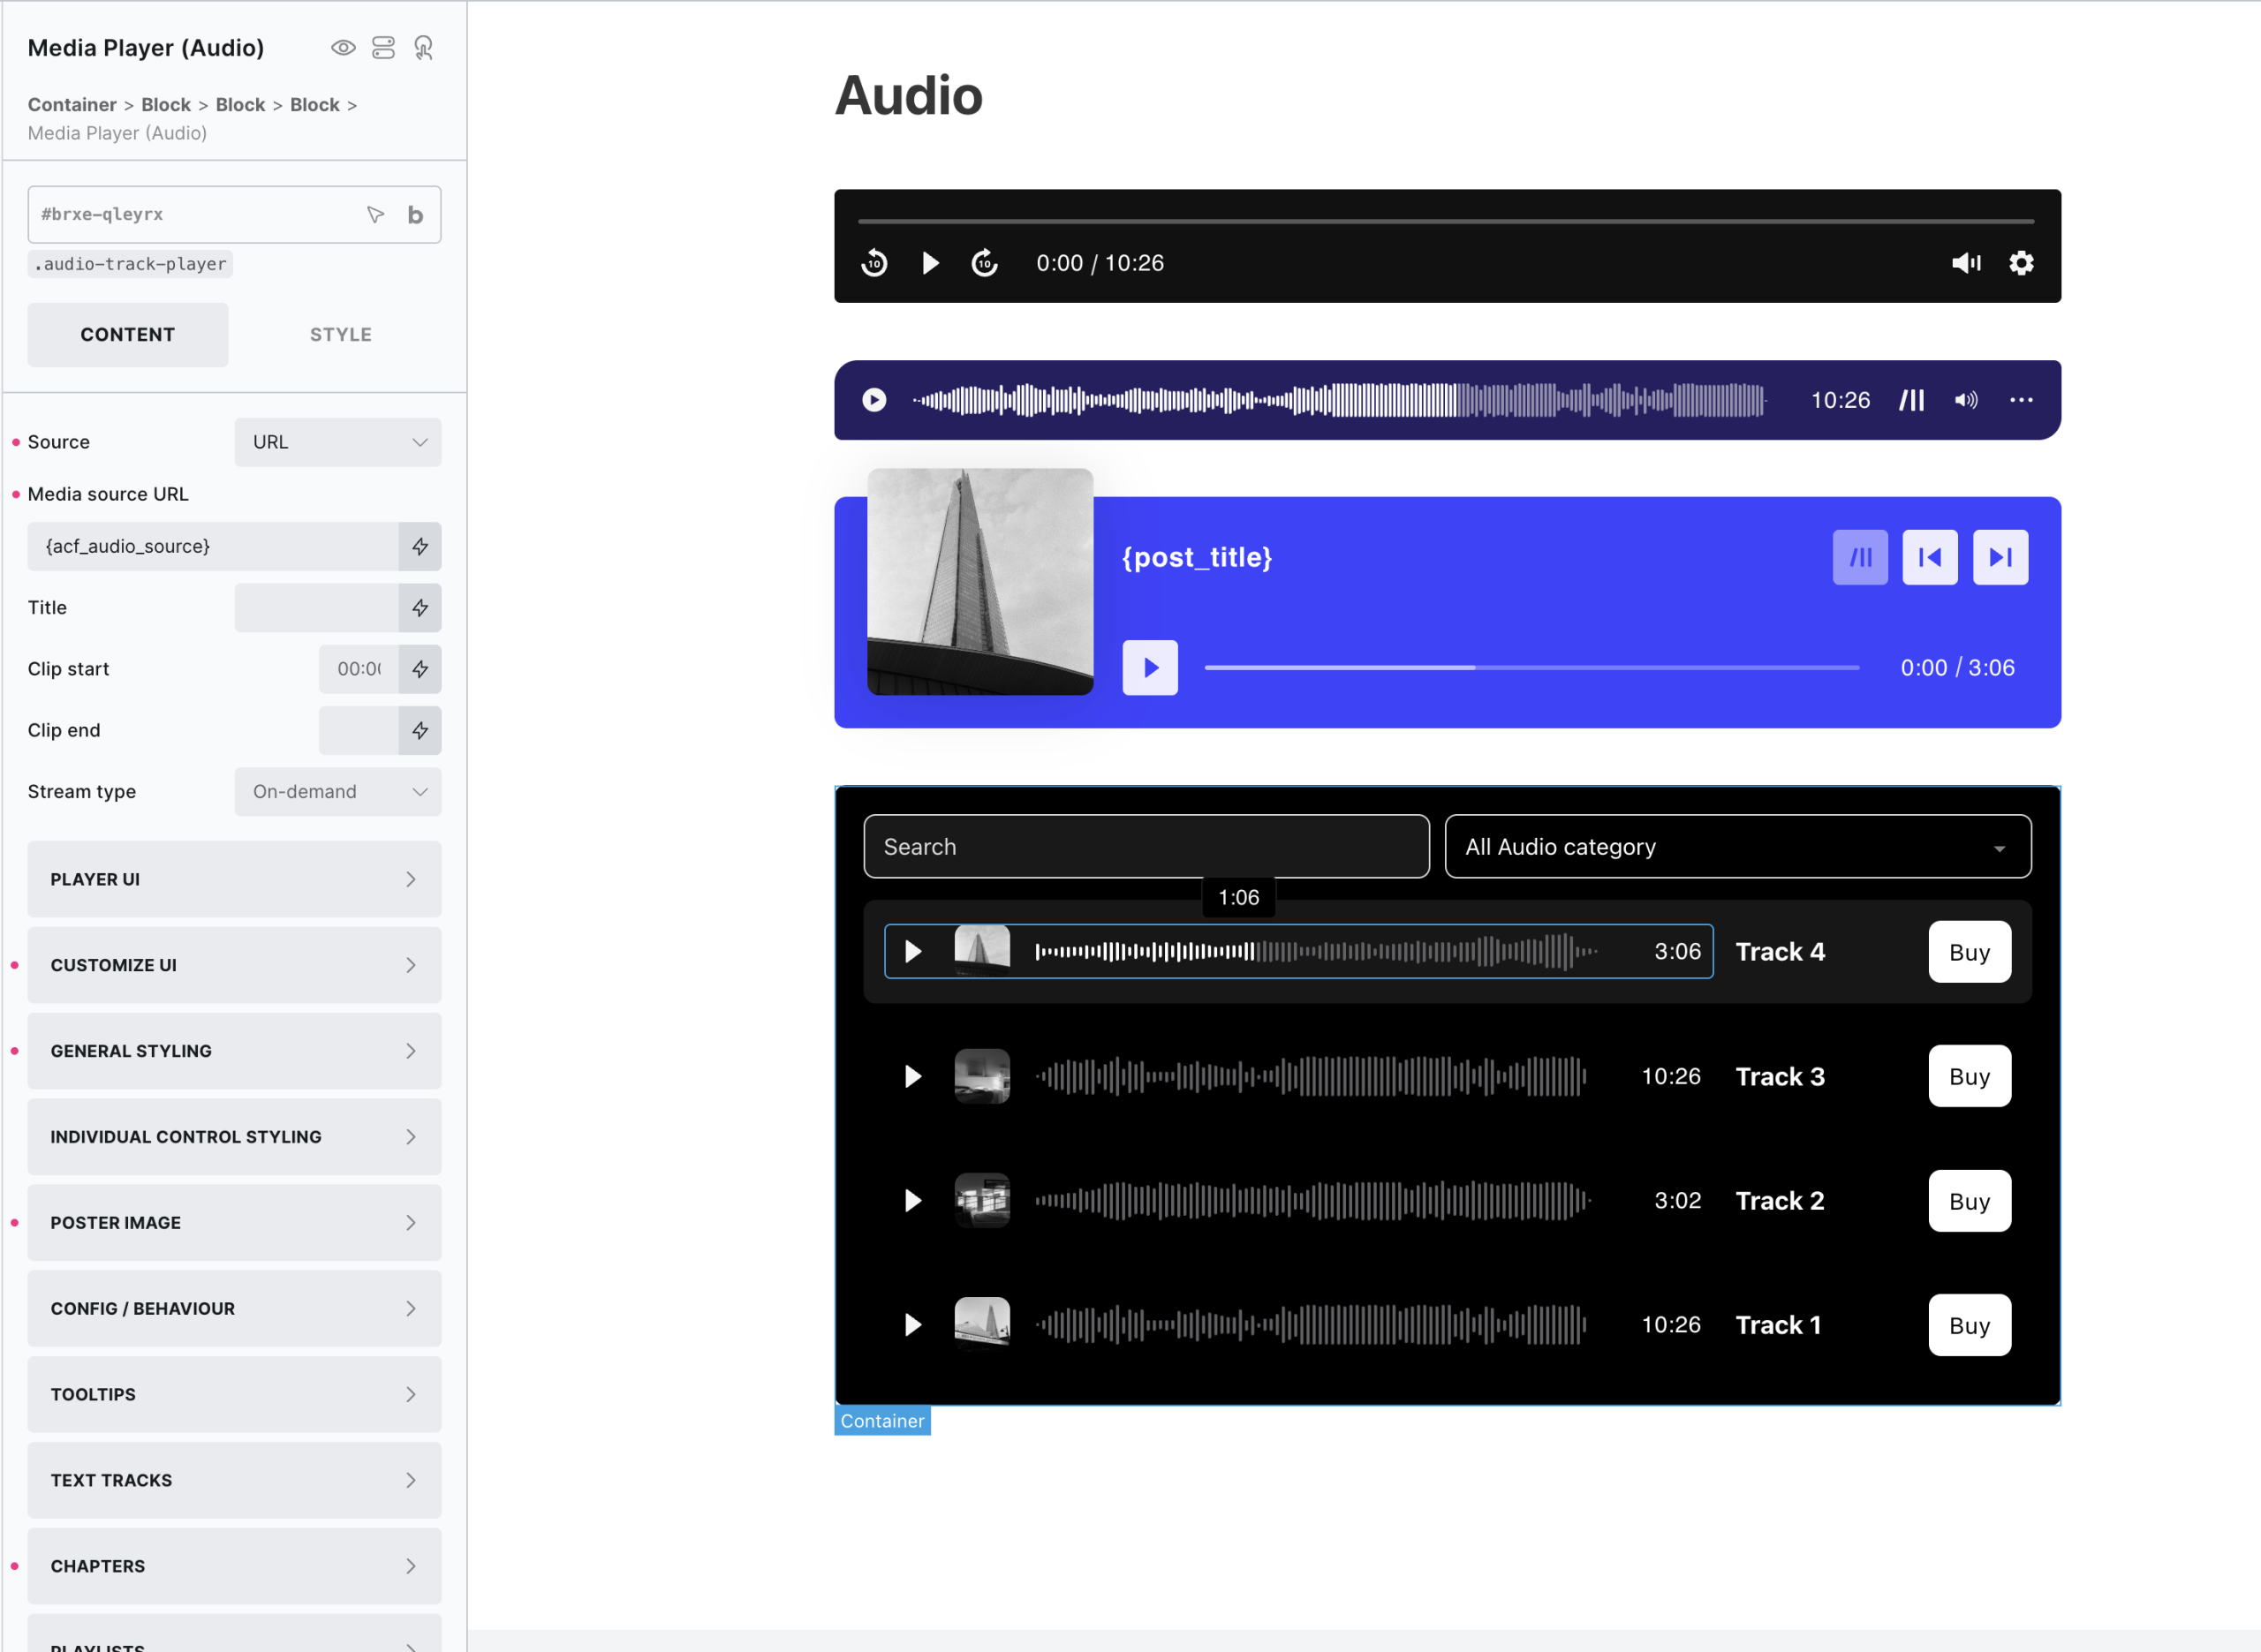Click the Search input field
Screen dimensions: 2261x1652
(1146, 847)
